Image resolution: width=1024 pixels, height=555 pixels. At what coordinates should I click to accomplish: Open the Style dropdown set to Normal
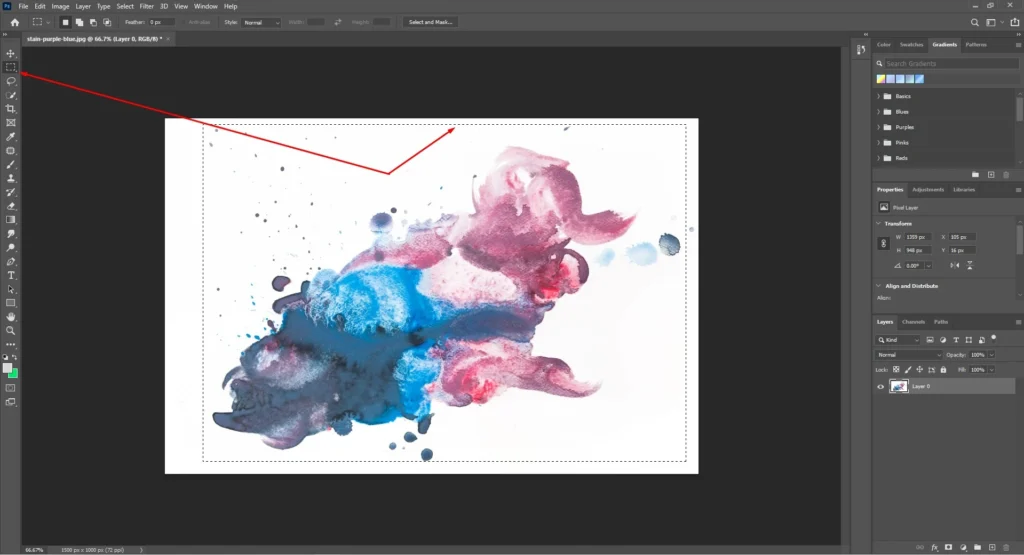click(x=261, y=22)
